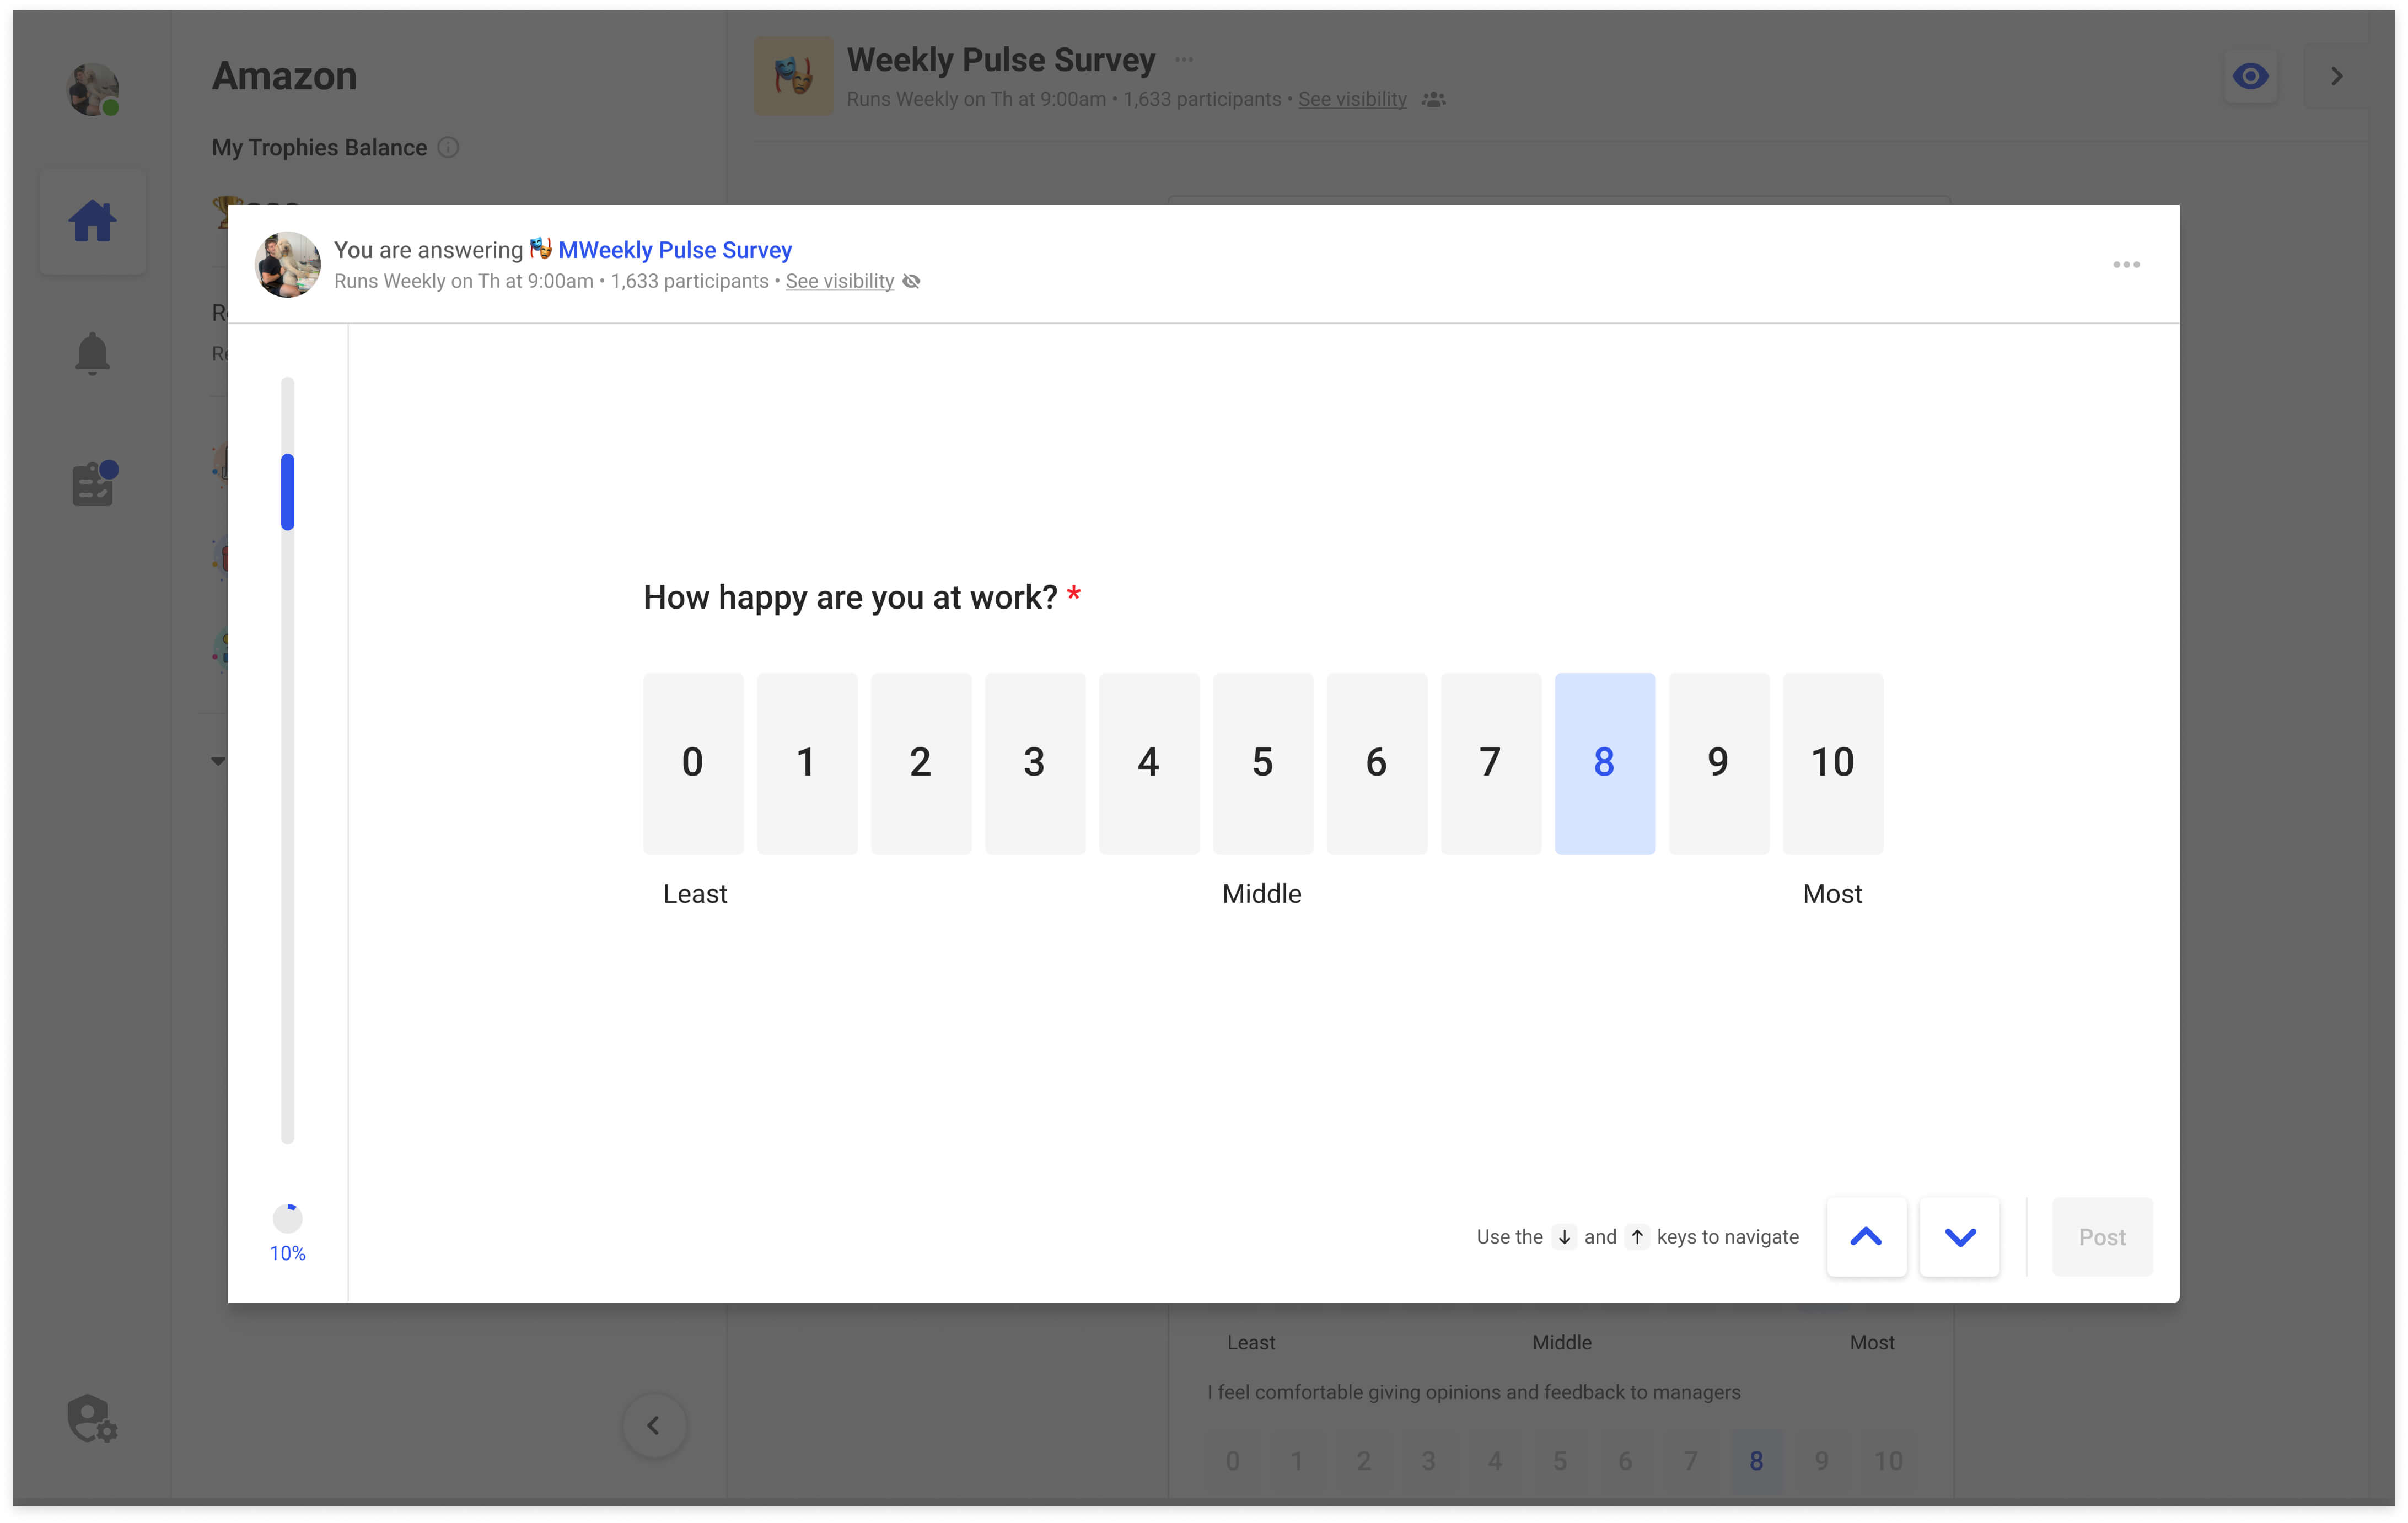Select rating 3 for happiness at work
Viewport: 2408px width, 1523px height.
1035,763
